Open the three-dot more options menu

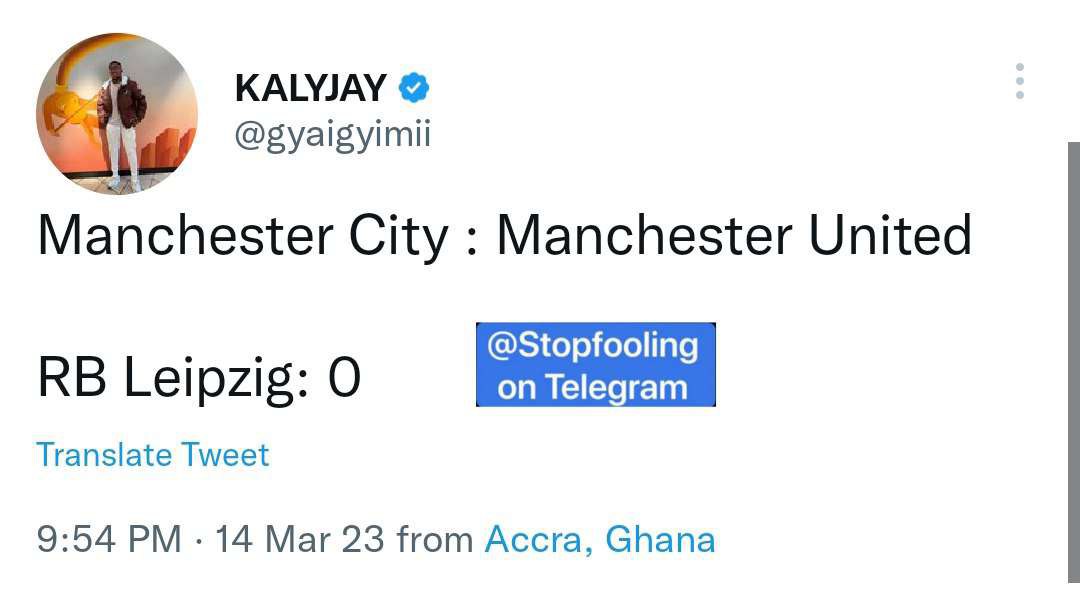(1019, 81)
